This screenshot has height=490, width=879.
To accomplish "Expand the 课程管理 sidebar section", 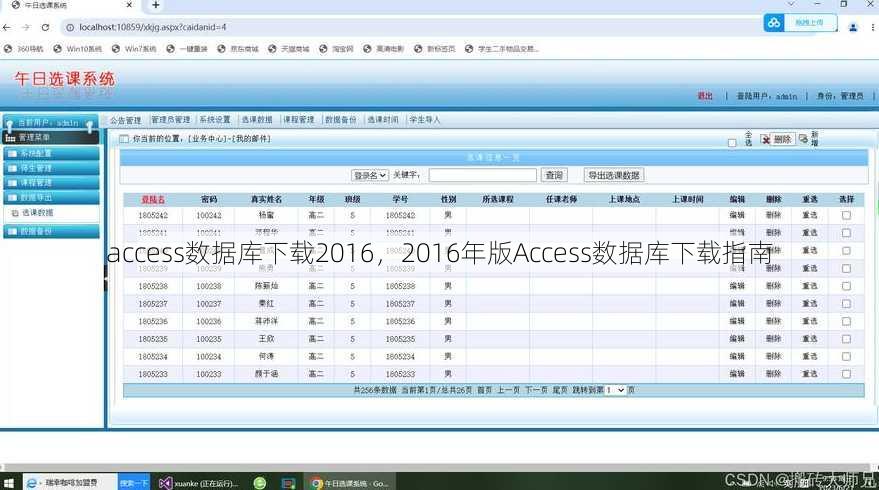I will click(x=52, y=183).
